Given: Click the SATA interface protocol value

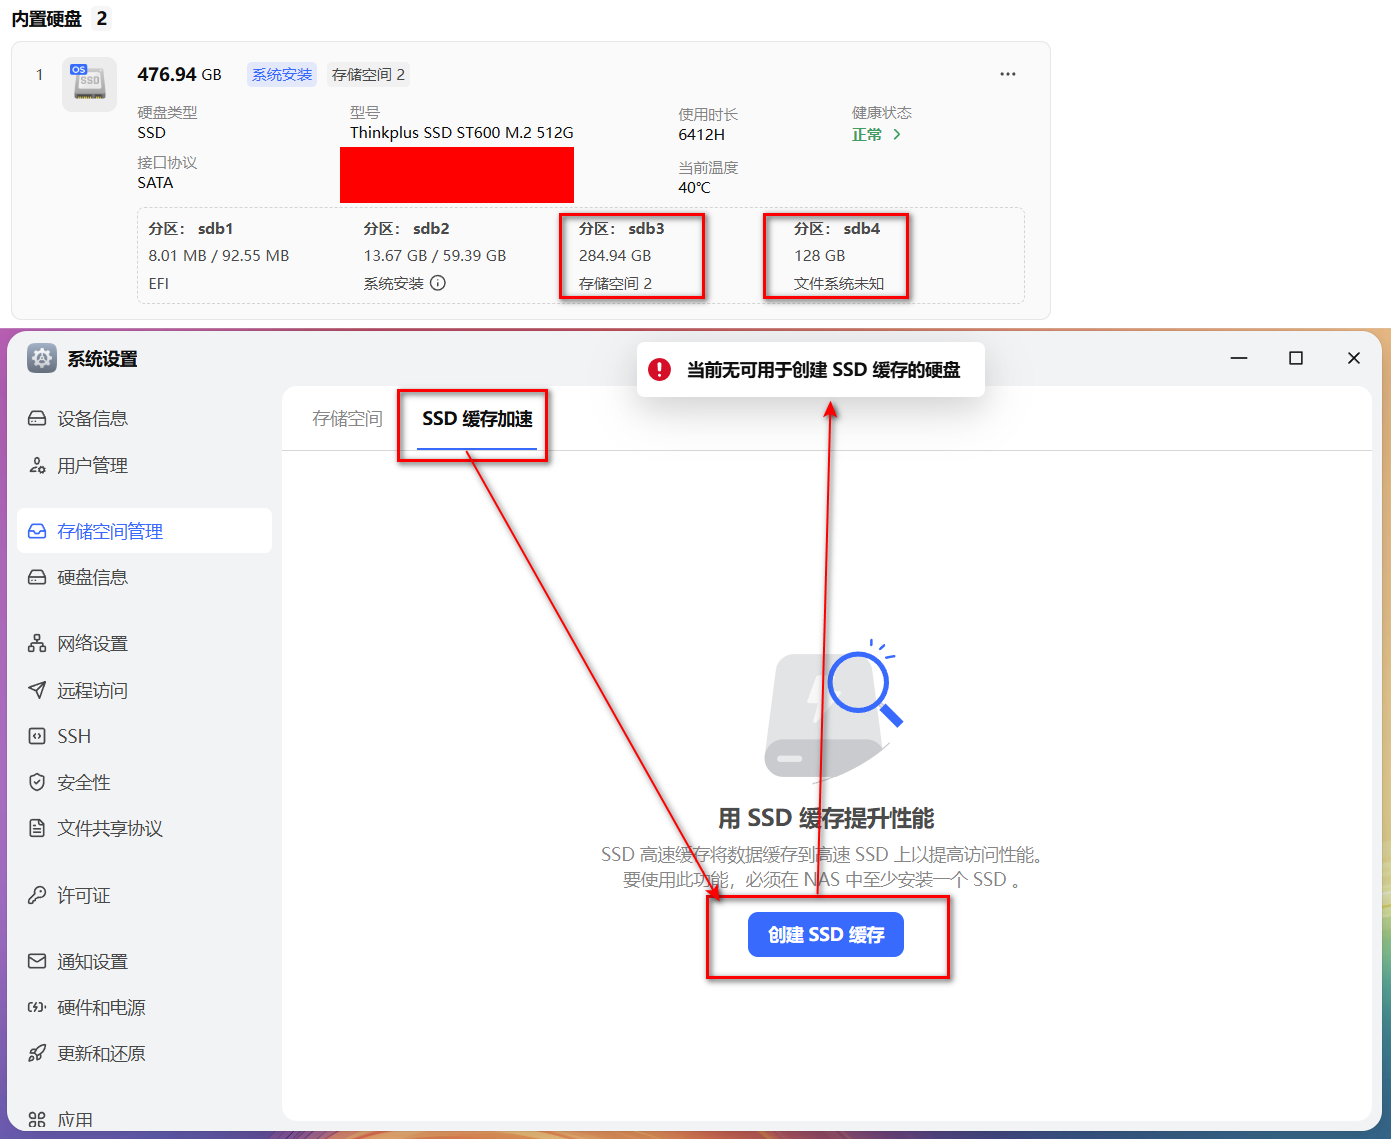Looking at the screenshot, I should pos(155,183).
